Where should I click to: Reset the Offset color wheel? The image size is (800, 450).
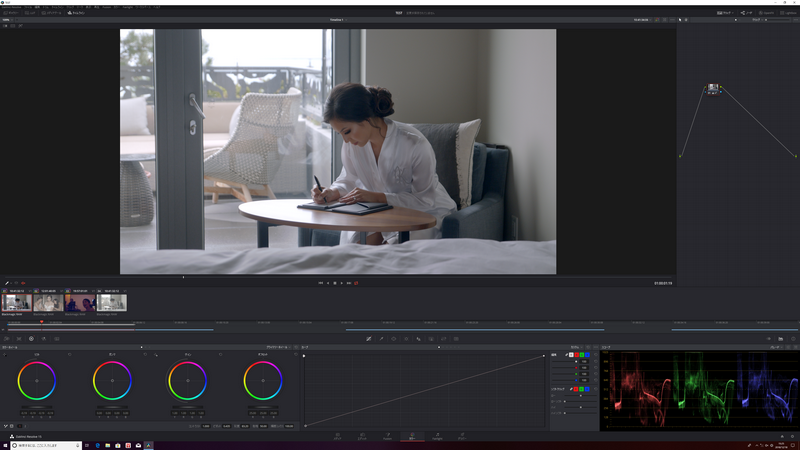[x=296, y=355]
